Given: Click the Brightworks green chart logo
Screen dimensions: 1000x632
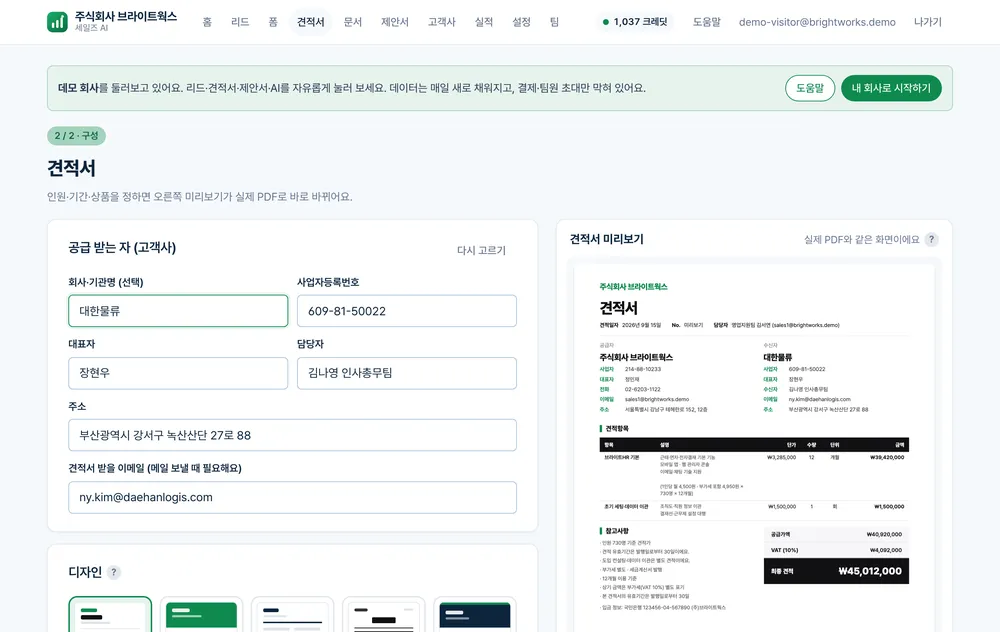Looking at the screenshot, I should (57, 22).
